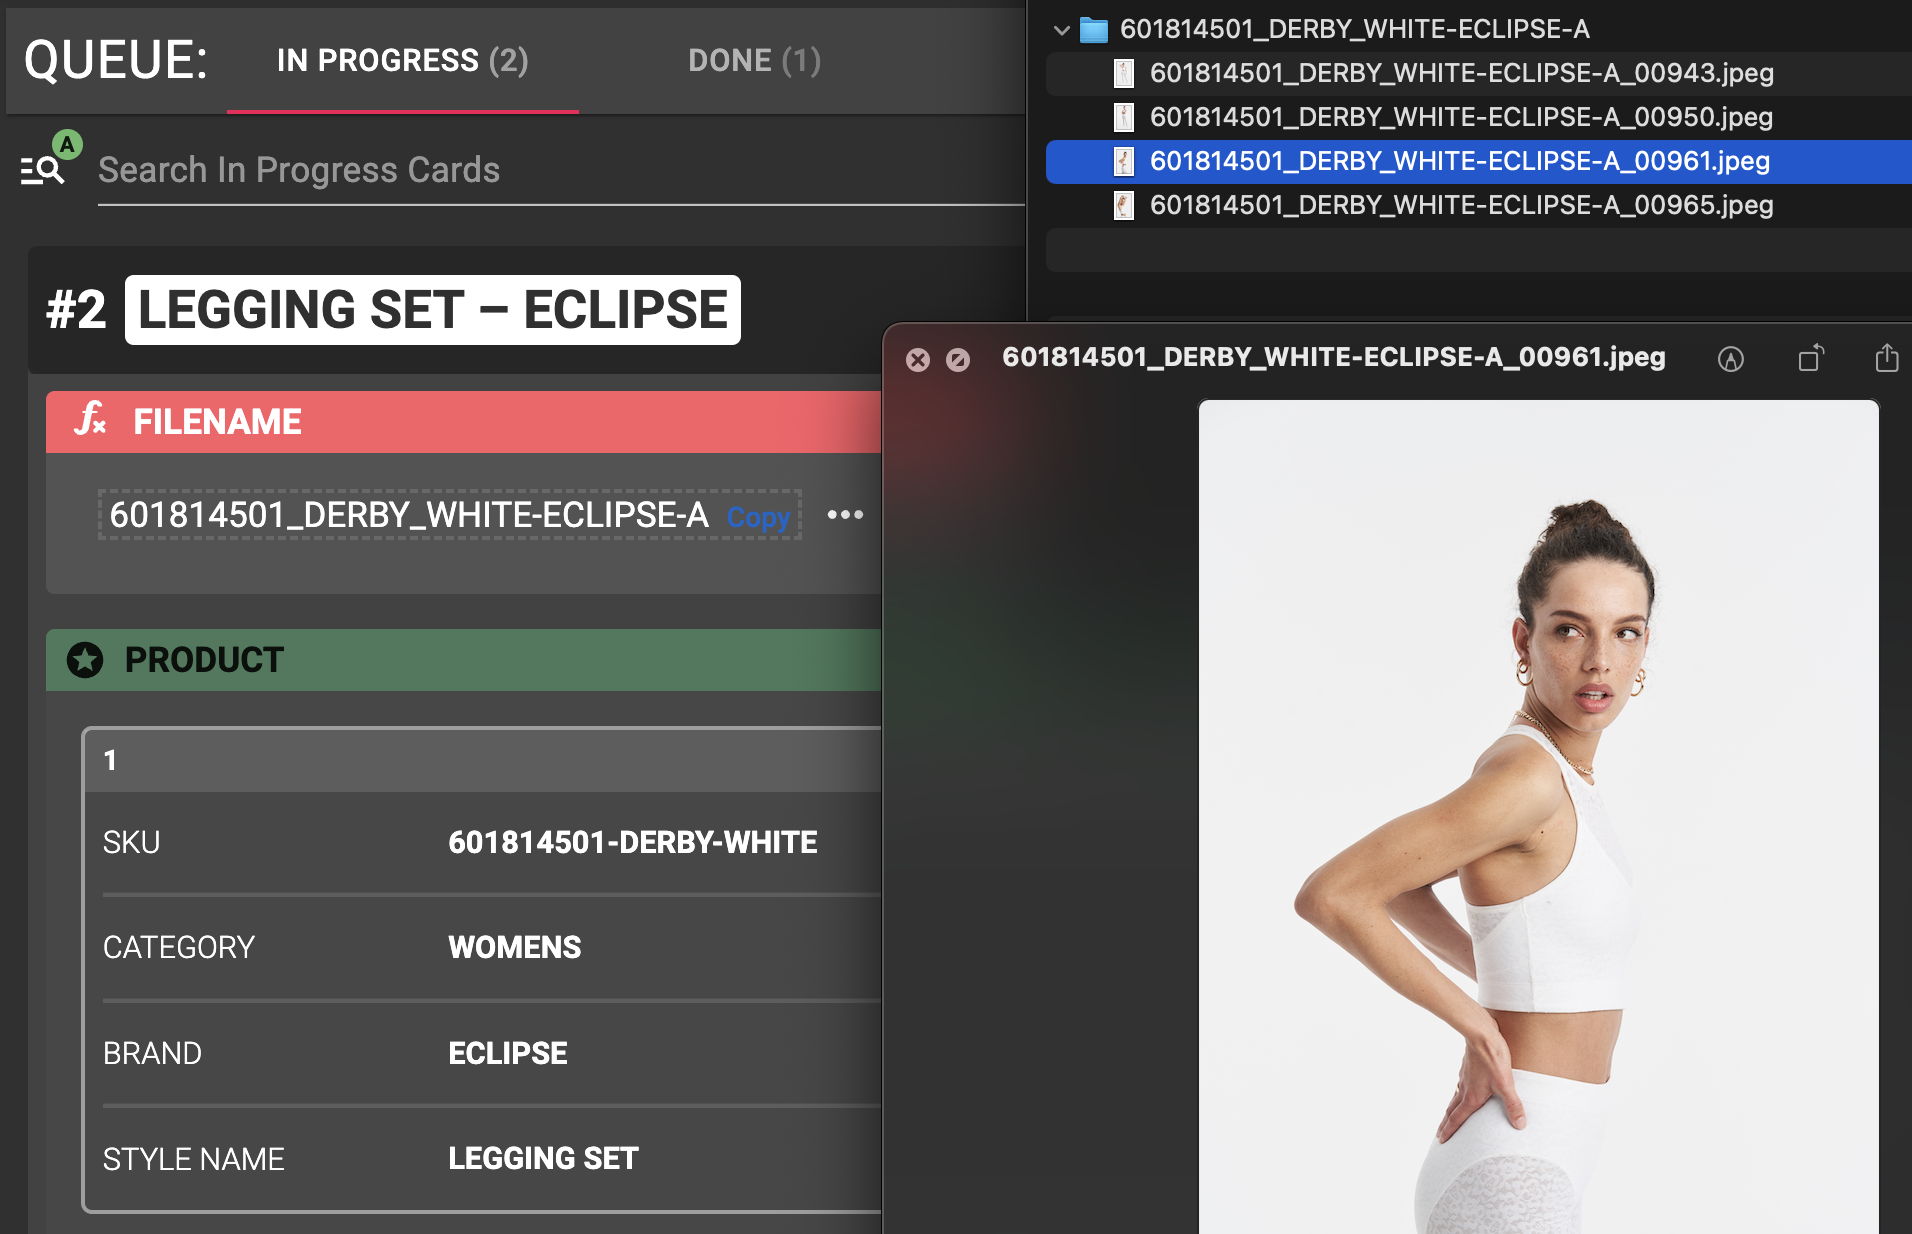
Task: Click the star badge icon beside PRODUCT
Action: [x=85, y=660]
